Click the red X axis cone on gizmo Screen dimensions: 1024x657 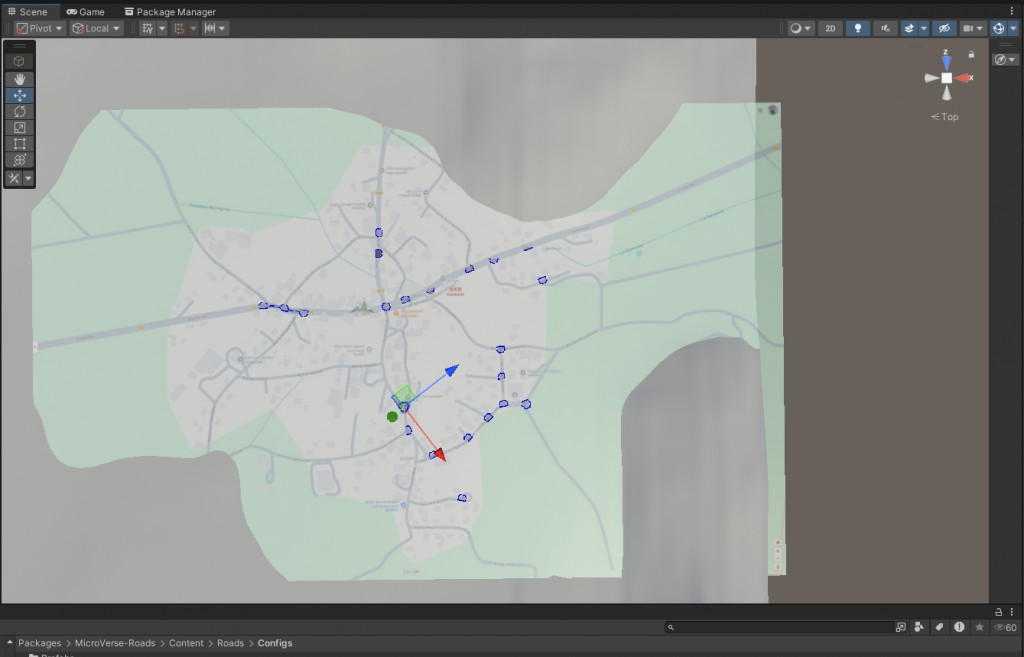pyautogui.click(x=961, y=78)
